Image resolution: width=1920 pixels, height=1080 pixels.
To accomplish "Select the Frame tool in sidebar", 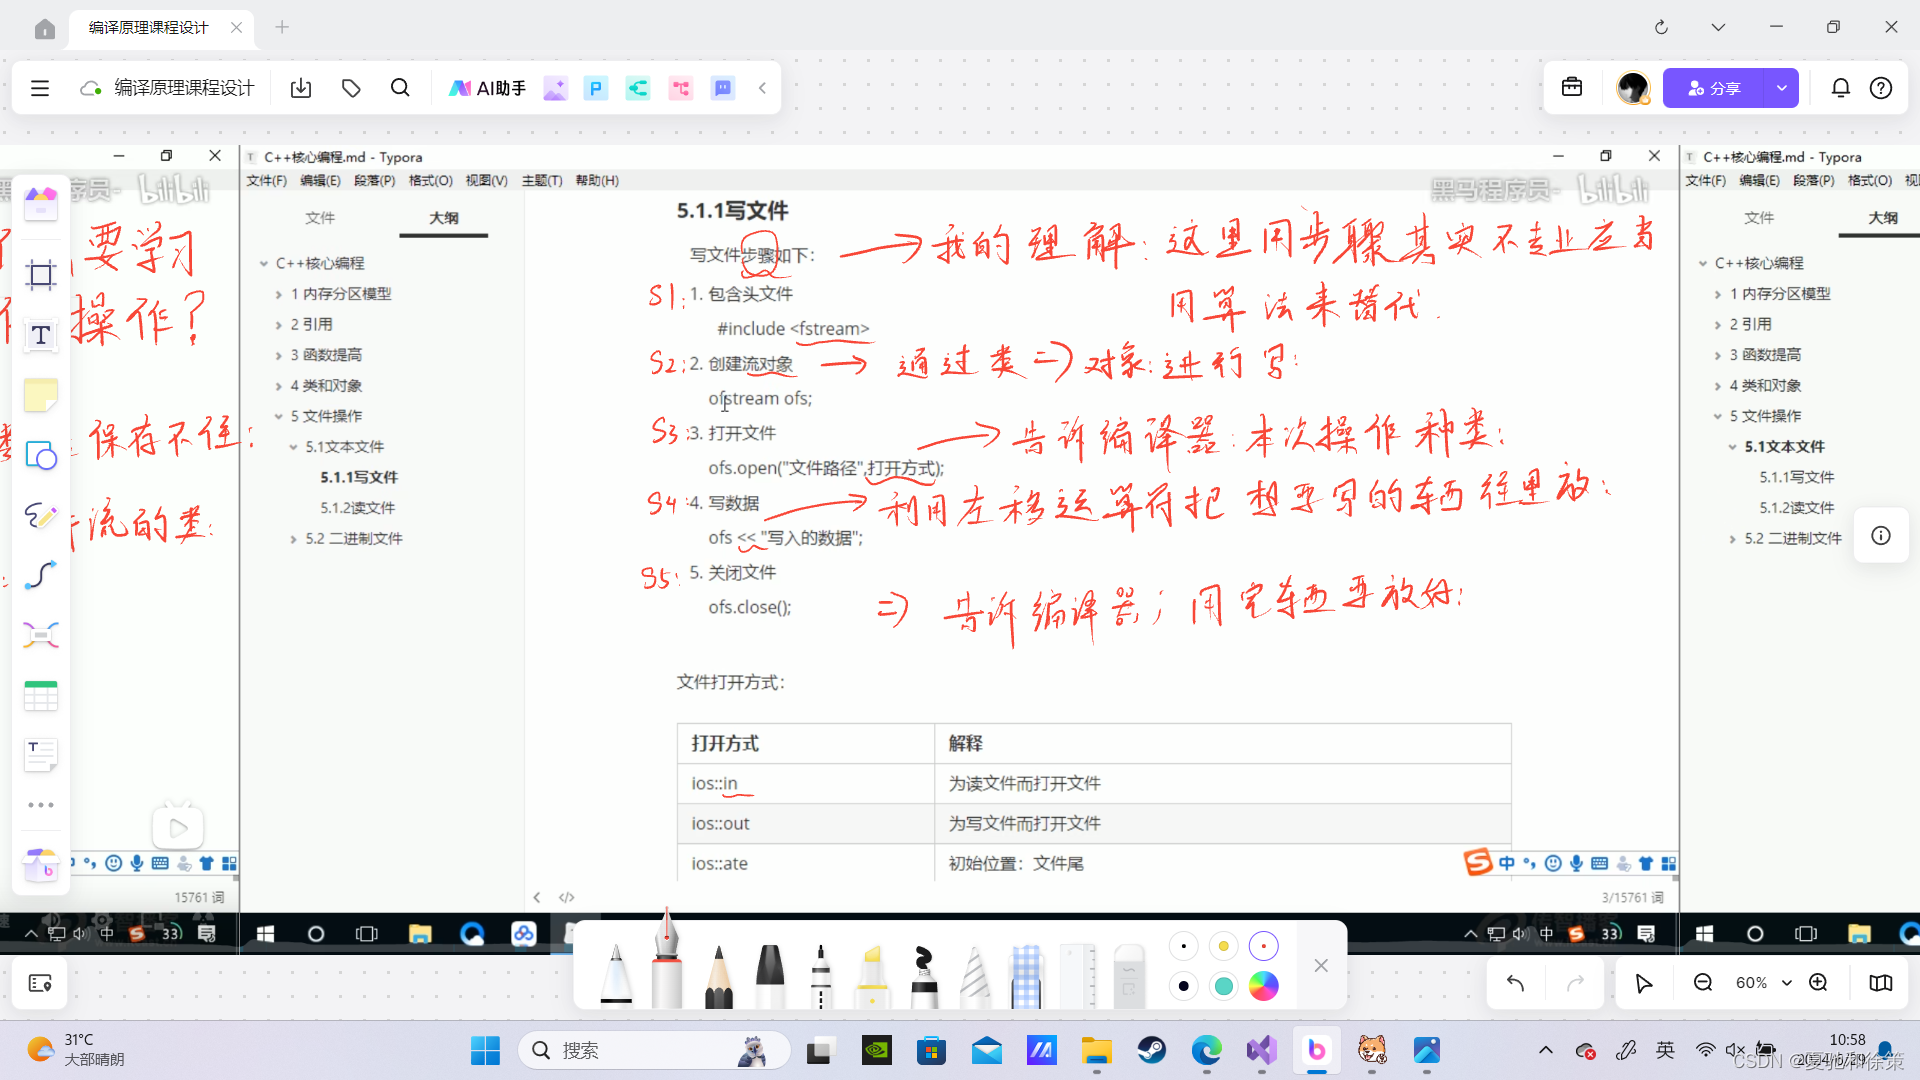I will (41, 275).
